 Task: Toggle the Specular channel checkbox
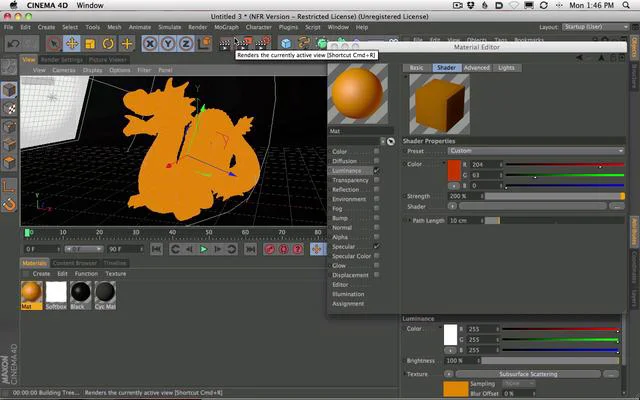[376, 246]
